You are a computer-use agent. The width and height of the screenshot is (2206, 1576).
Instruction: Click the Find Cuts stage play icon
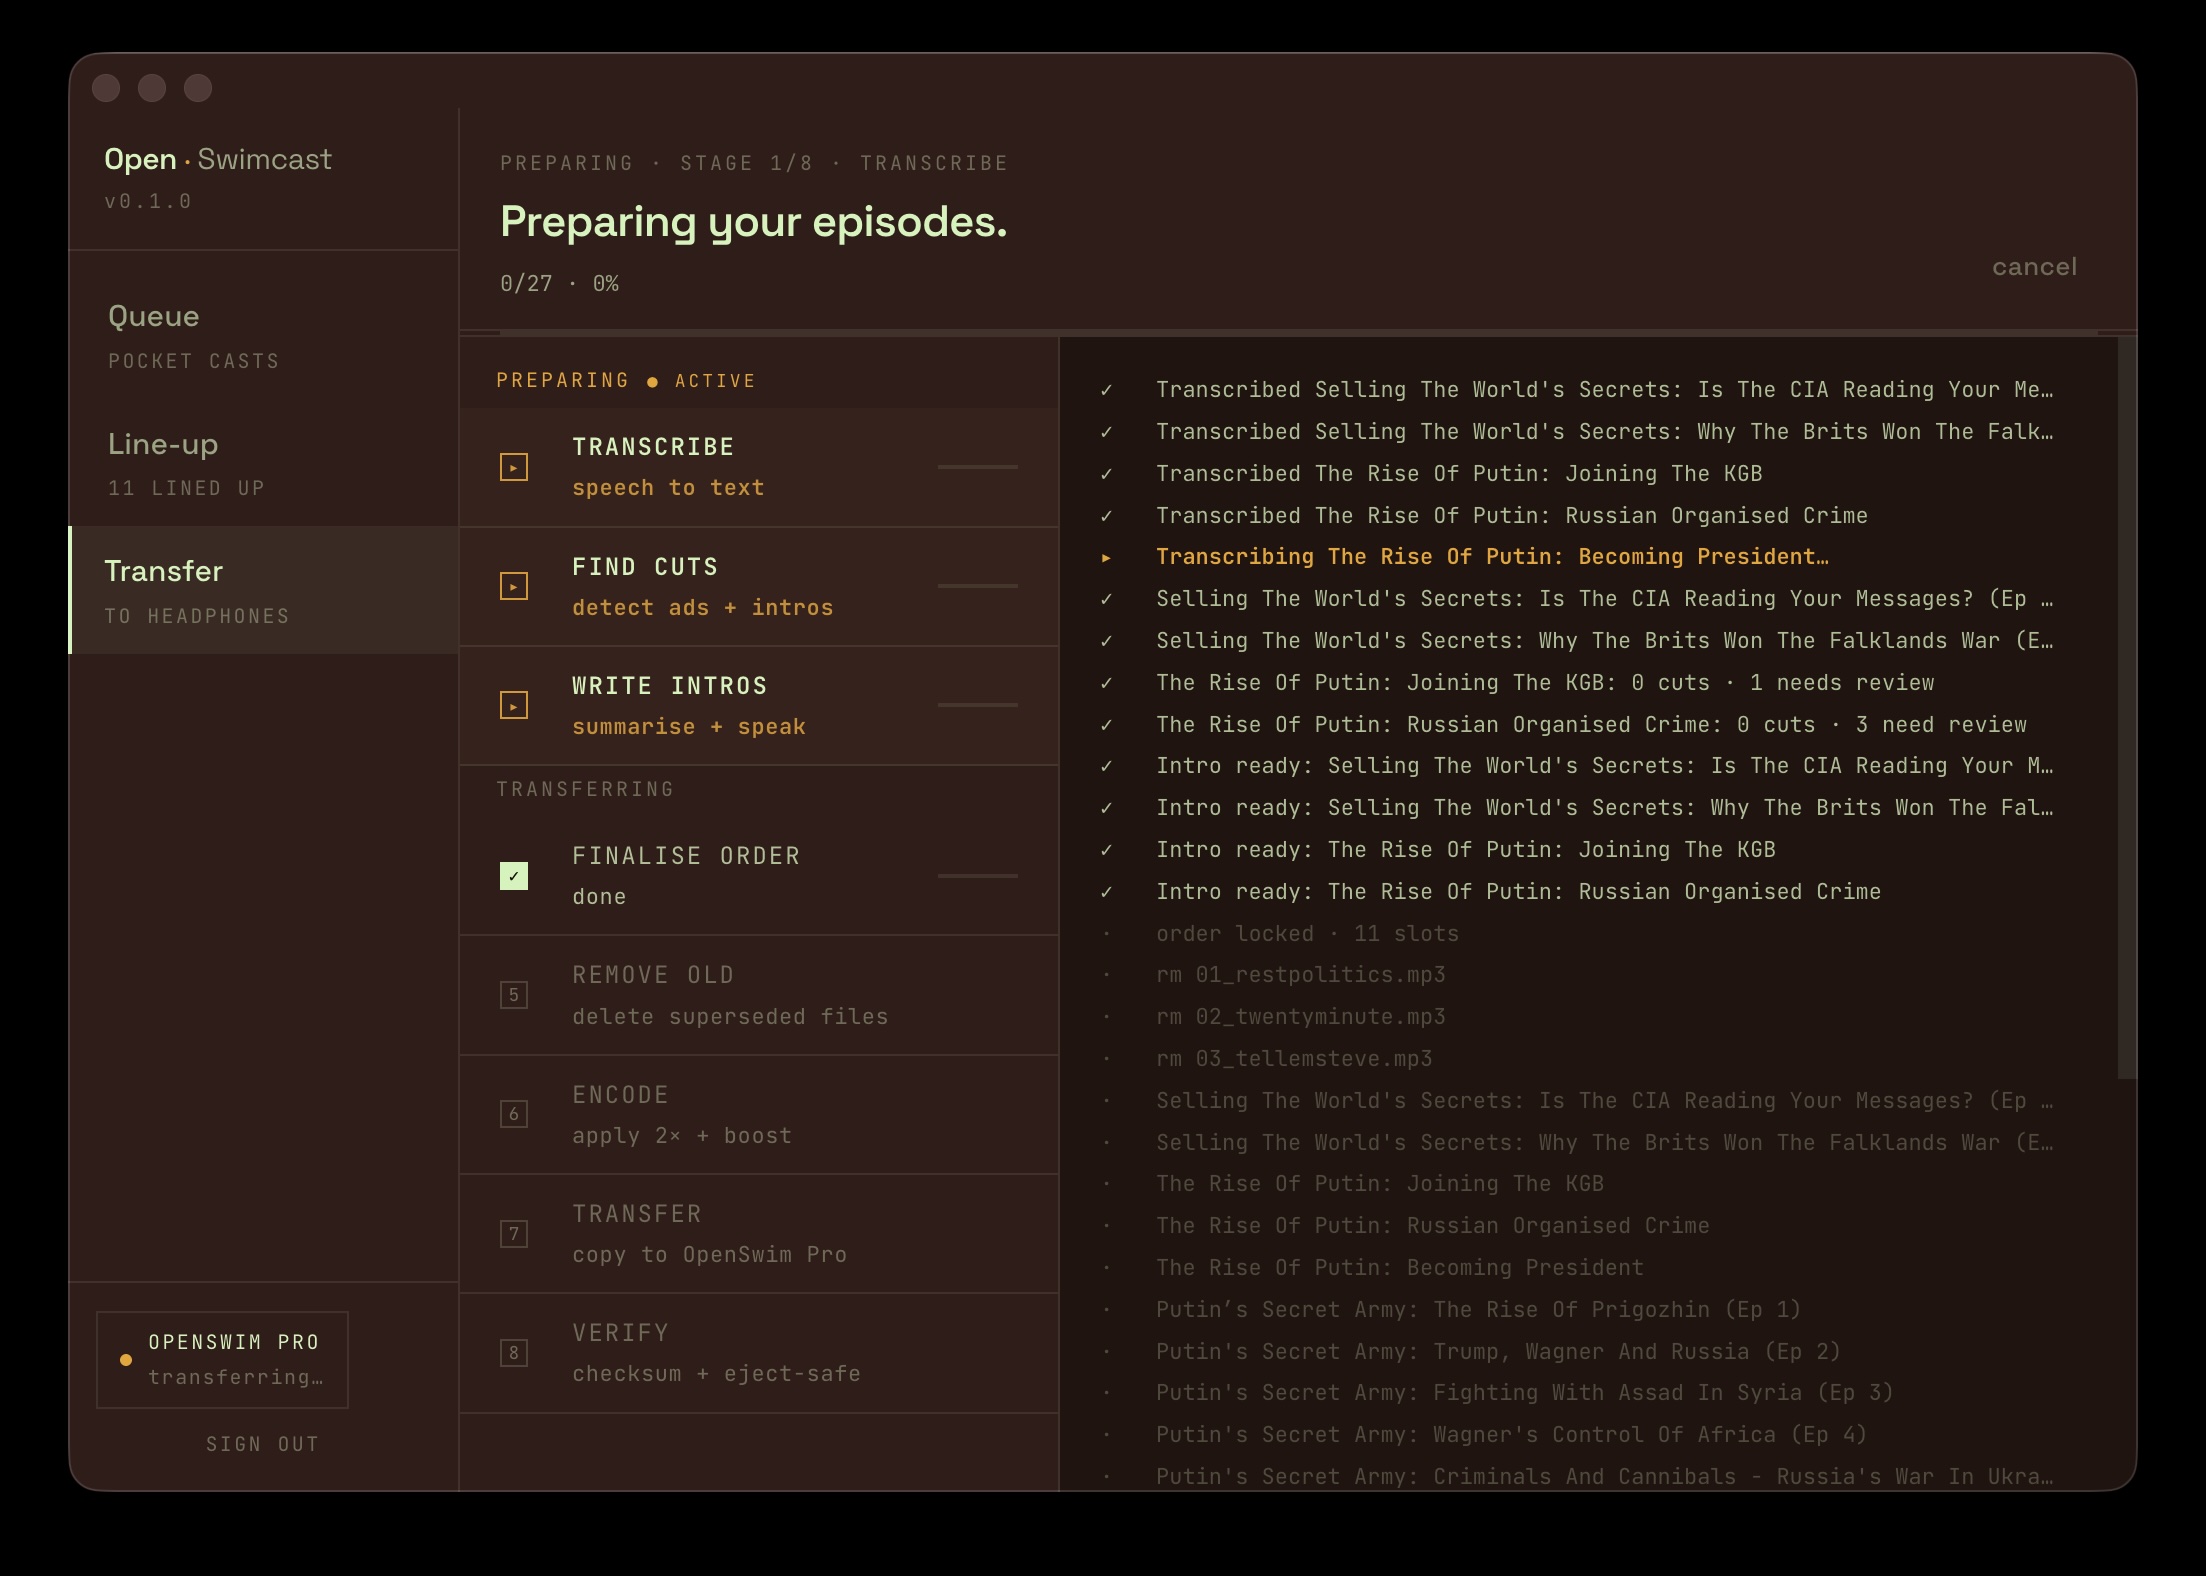514,586
